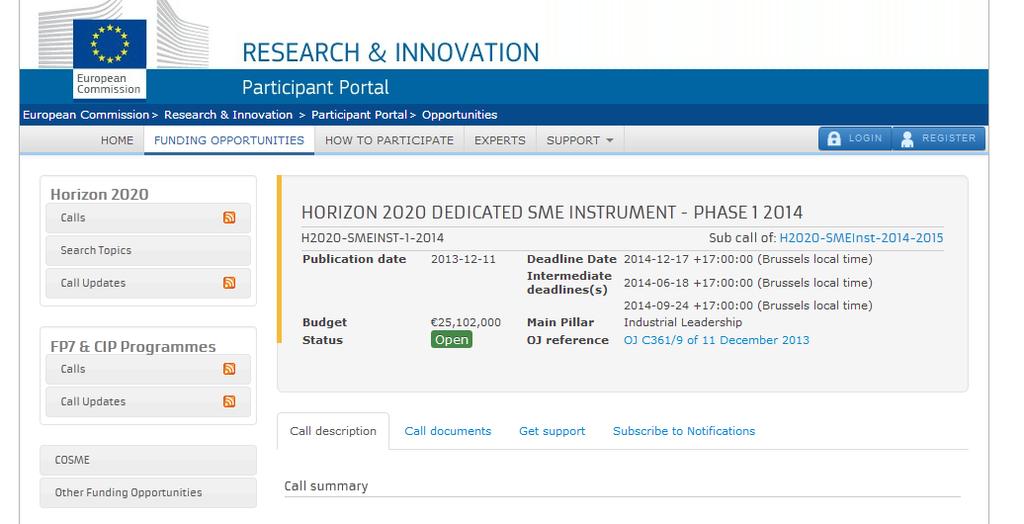Click the European Commission flag logo
This screenshot has width=1024, height=524.
(110, 43)
